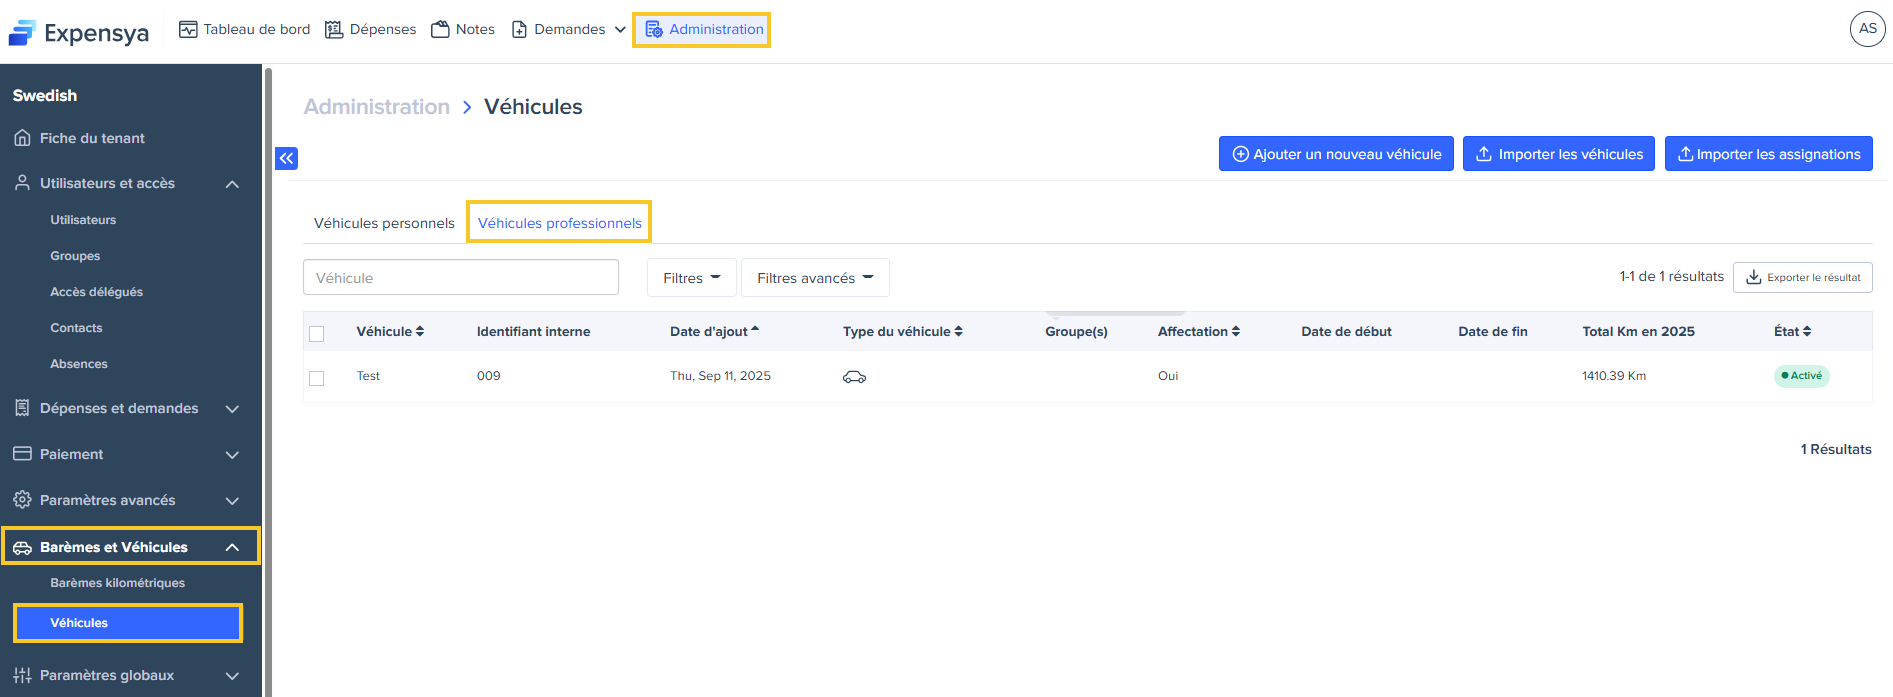Sort by Type du véhicule column

(958, 332)
